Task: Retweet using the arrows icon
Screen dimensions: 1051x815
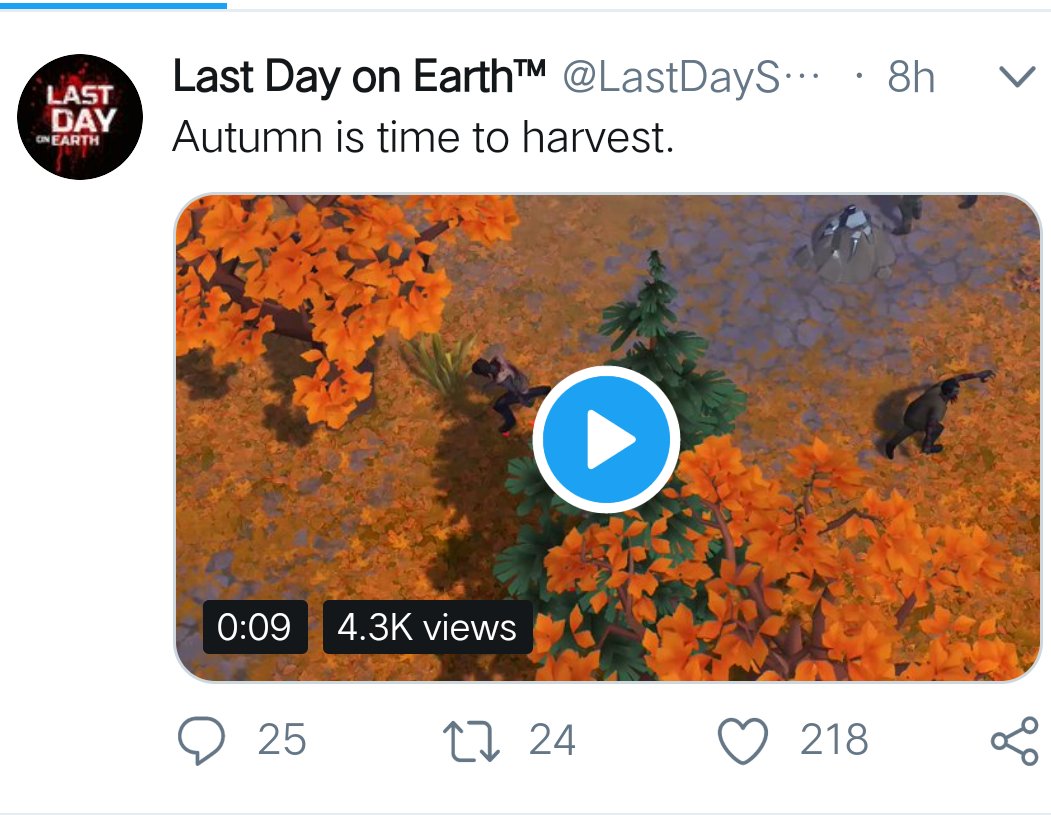Action: click(472, 741)
